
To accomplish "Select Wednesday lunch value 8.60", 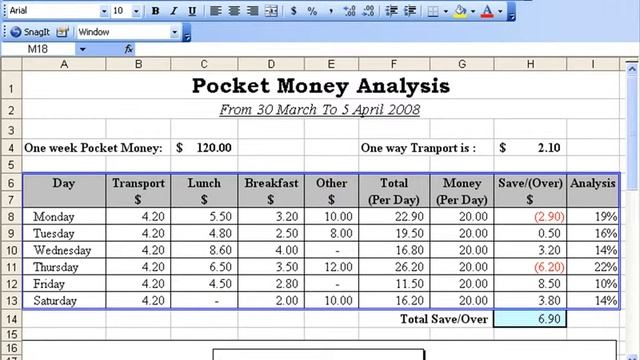I will click(x=204, y=250).
